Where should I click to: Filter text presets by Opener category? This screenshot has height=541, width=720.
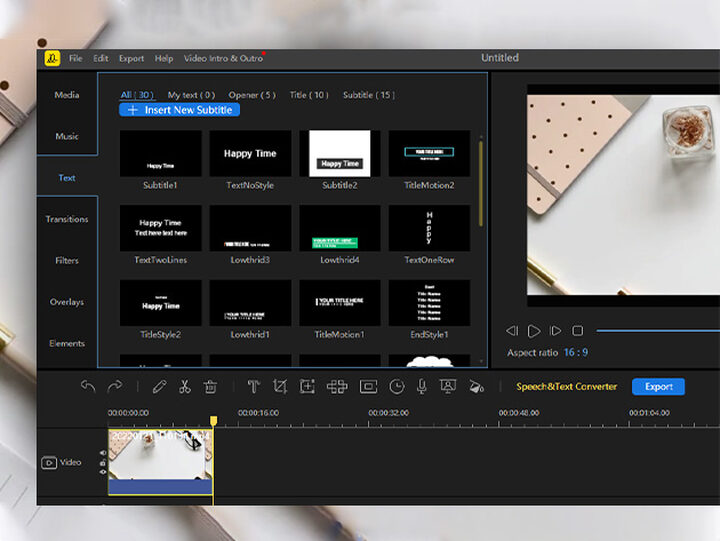click(254, 95)
